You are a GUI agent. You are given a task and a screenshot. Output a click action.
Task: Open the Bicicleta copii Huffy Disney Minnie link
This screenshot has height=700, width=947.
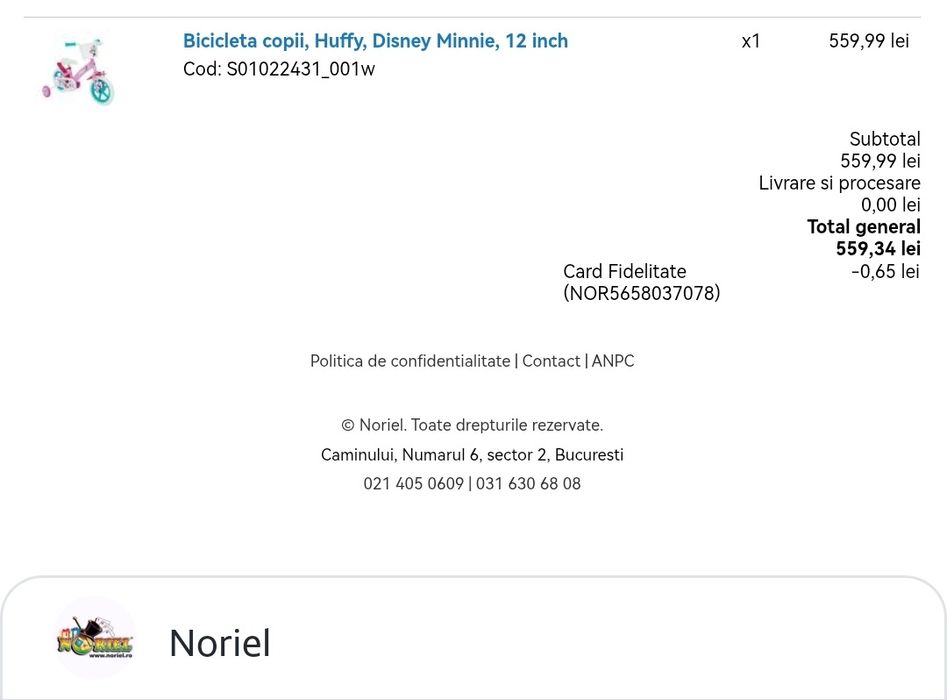(x=375, y=40)
